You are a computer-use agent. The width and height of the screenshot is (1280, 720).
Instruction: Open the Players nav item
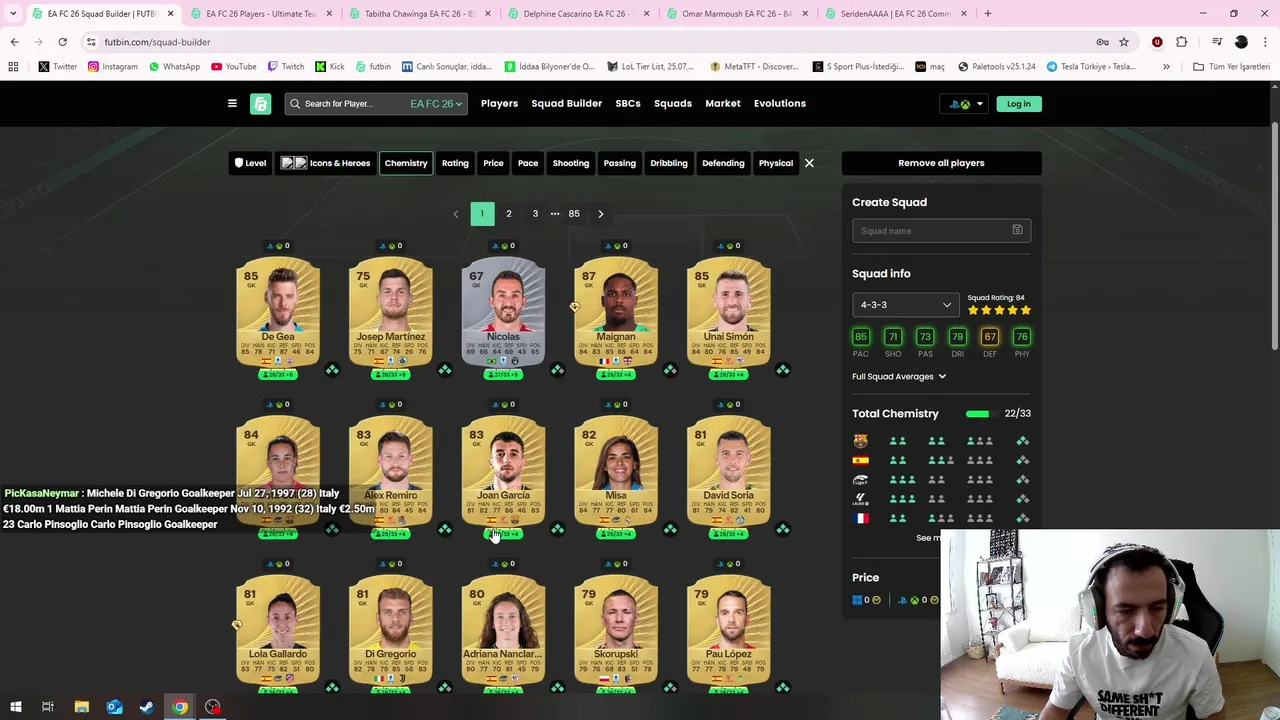[x=499, y=103]
